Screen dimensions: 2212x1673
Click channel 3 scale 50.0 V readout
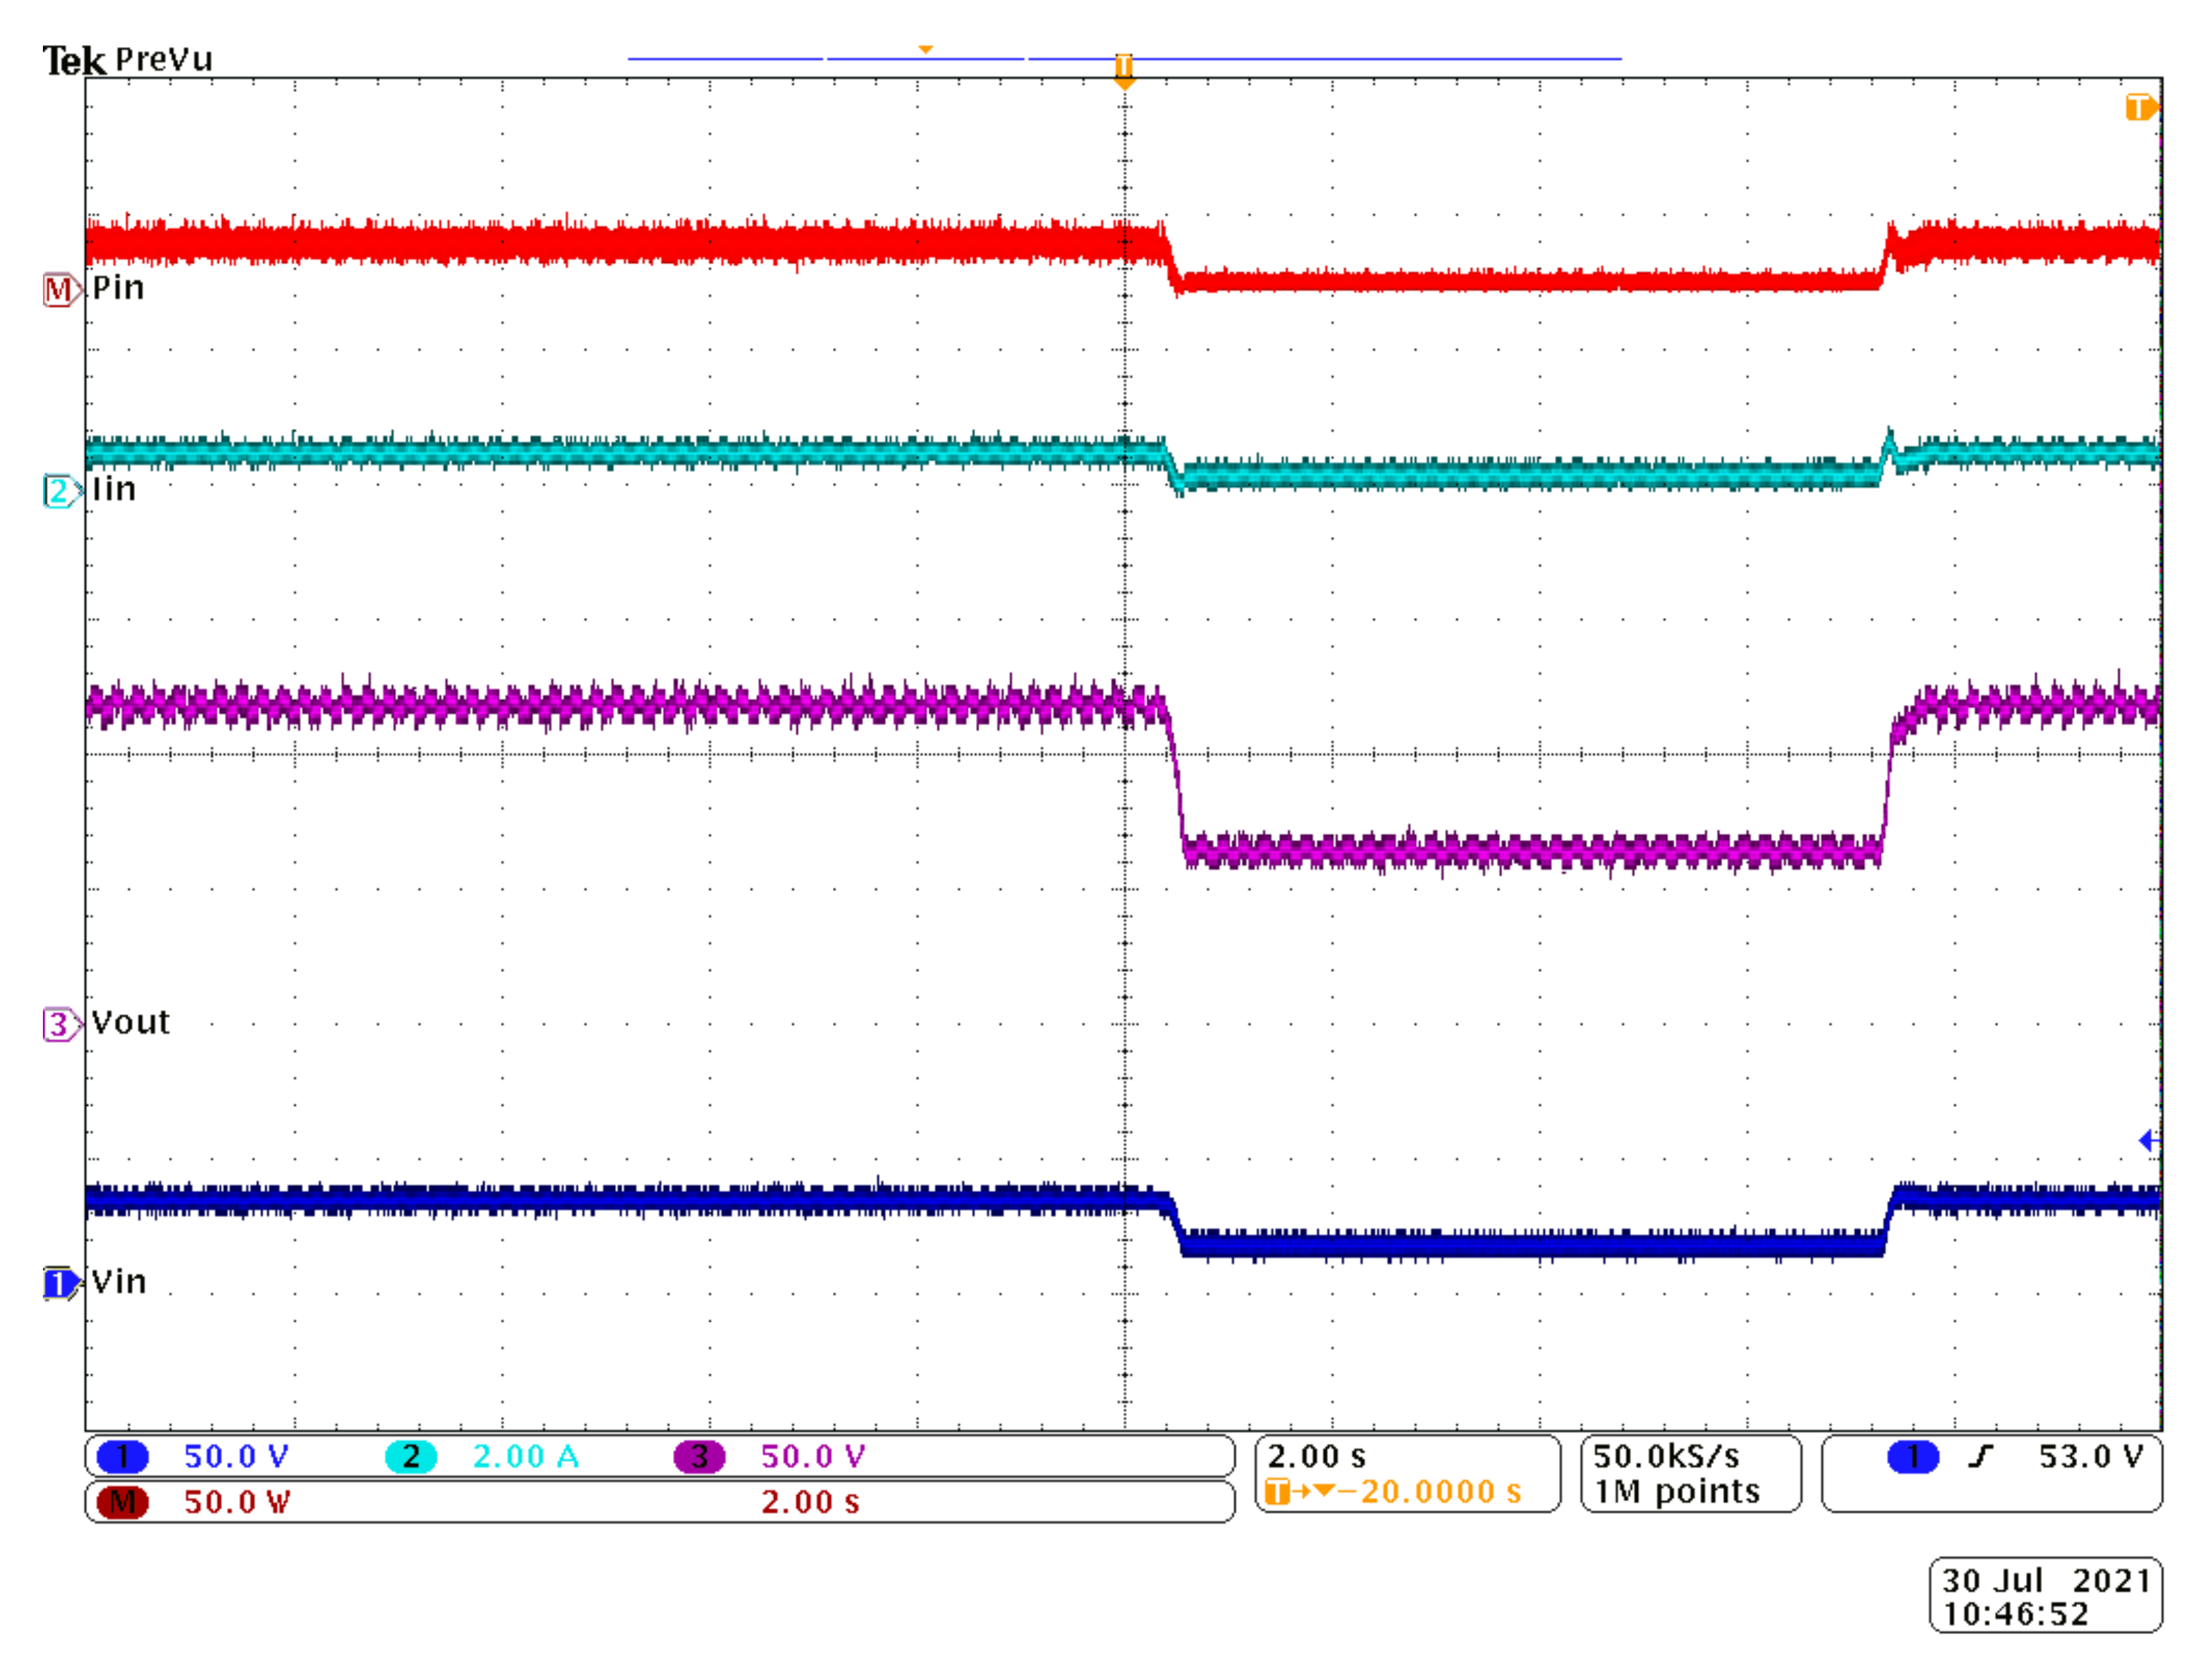tap(813, 1457)
